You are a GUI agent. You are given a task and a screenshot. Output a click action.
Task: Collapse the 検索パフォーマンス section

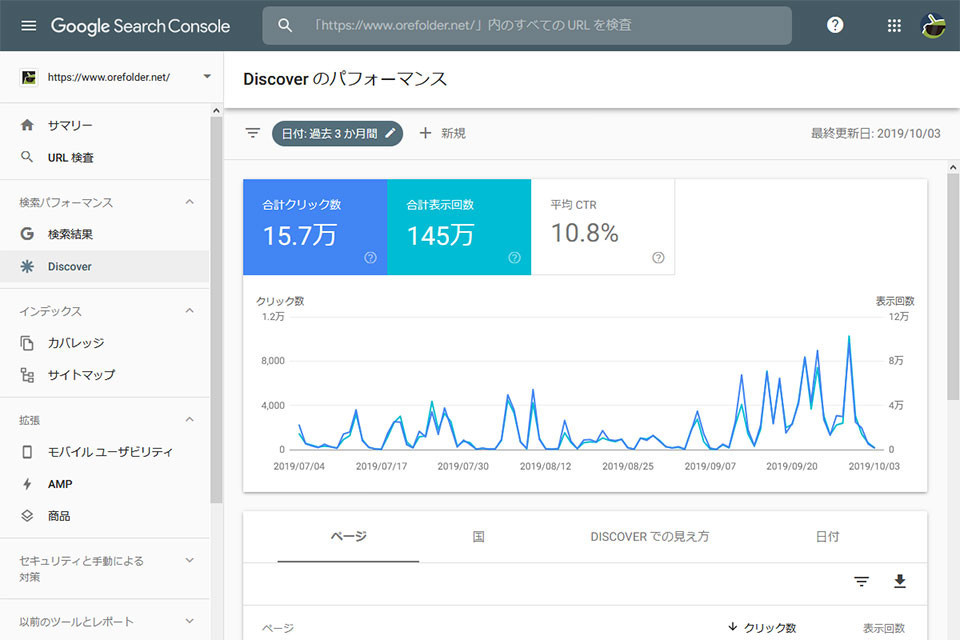(190, 201)
